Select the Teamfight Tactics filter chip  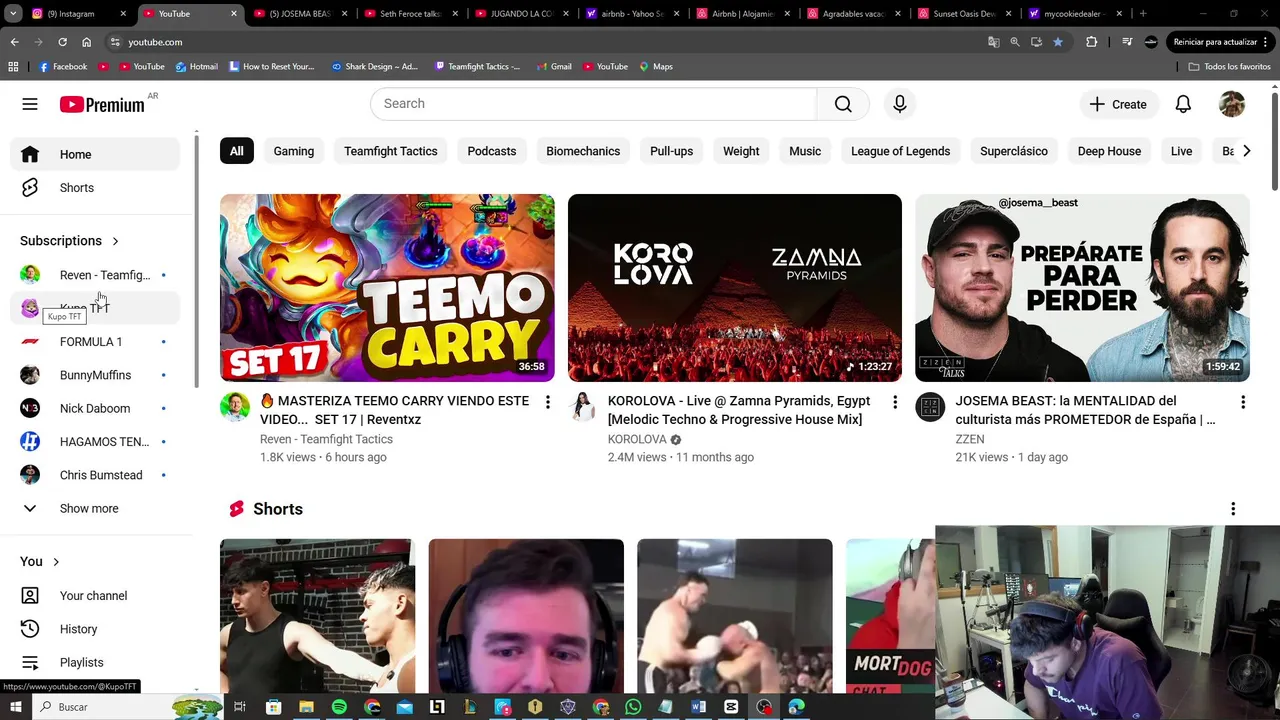[x=391, y=151]
